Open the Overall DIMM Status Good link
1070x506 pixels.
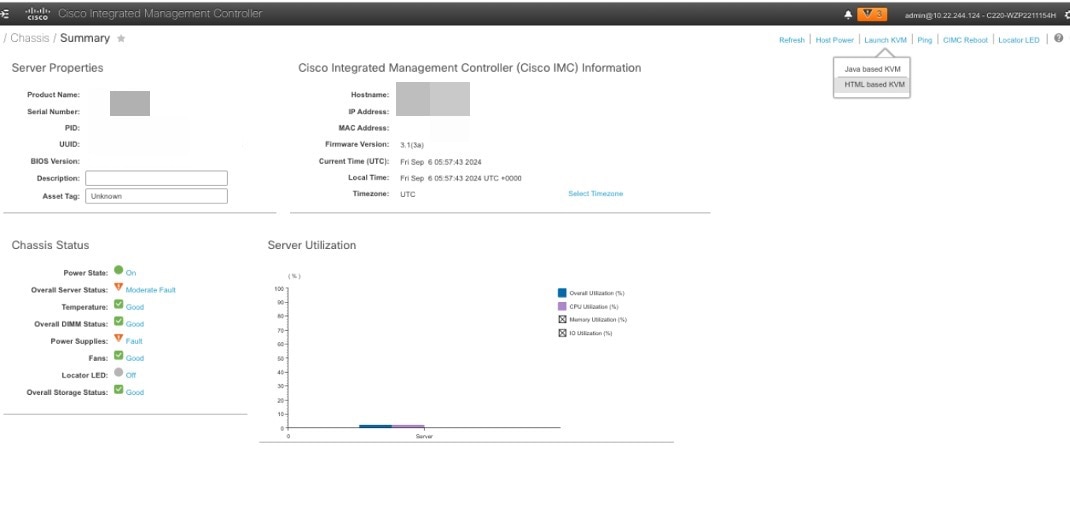(x=134, y=324)
